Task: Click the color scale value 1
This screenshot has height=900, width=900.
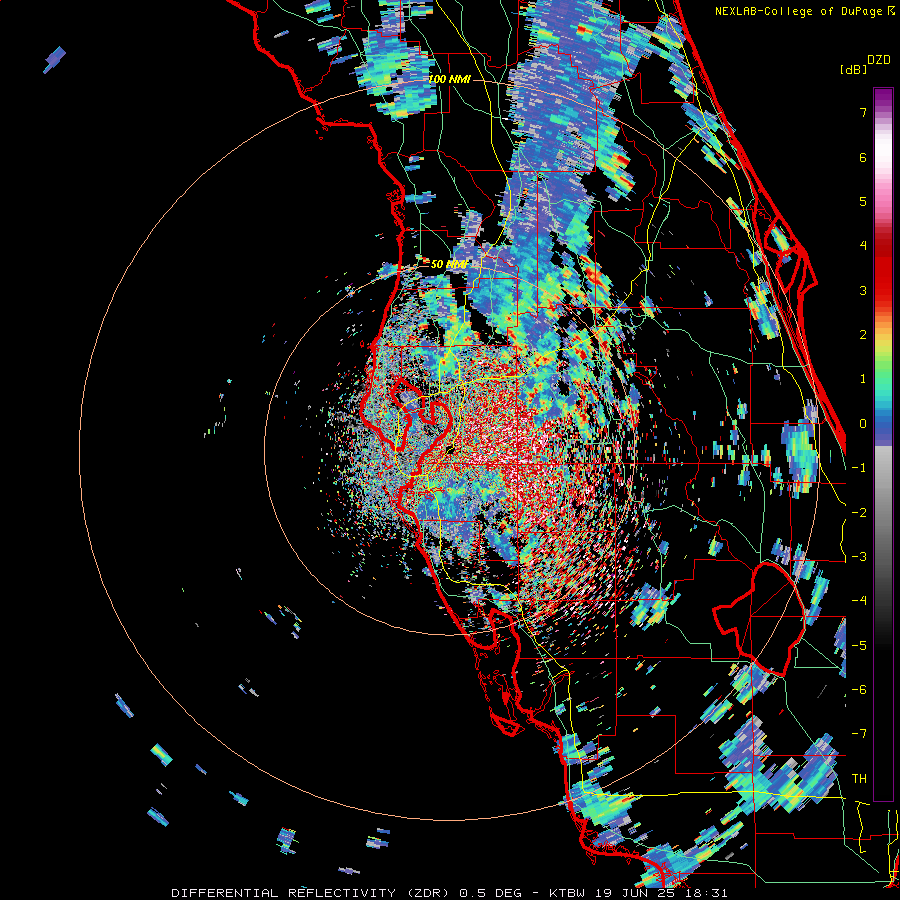Action: (863, 379)
